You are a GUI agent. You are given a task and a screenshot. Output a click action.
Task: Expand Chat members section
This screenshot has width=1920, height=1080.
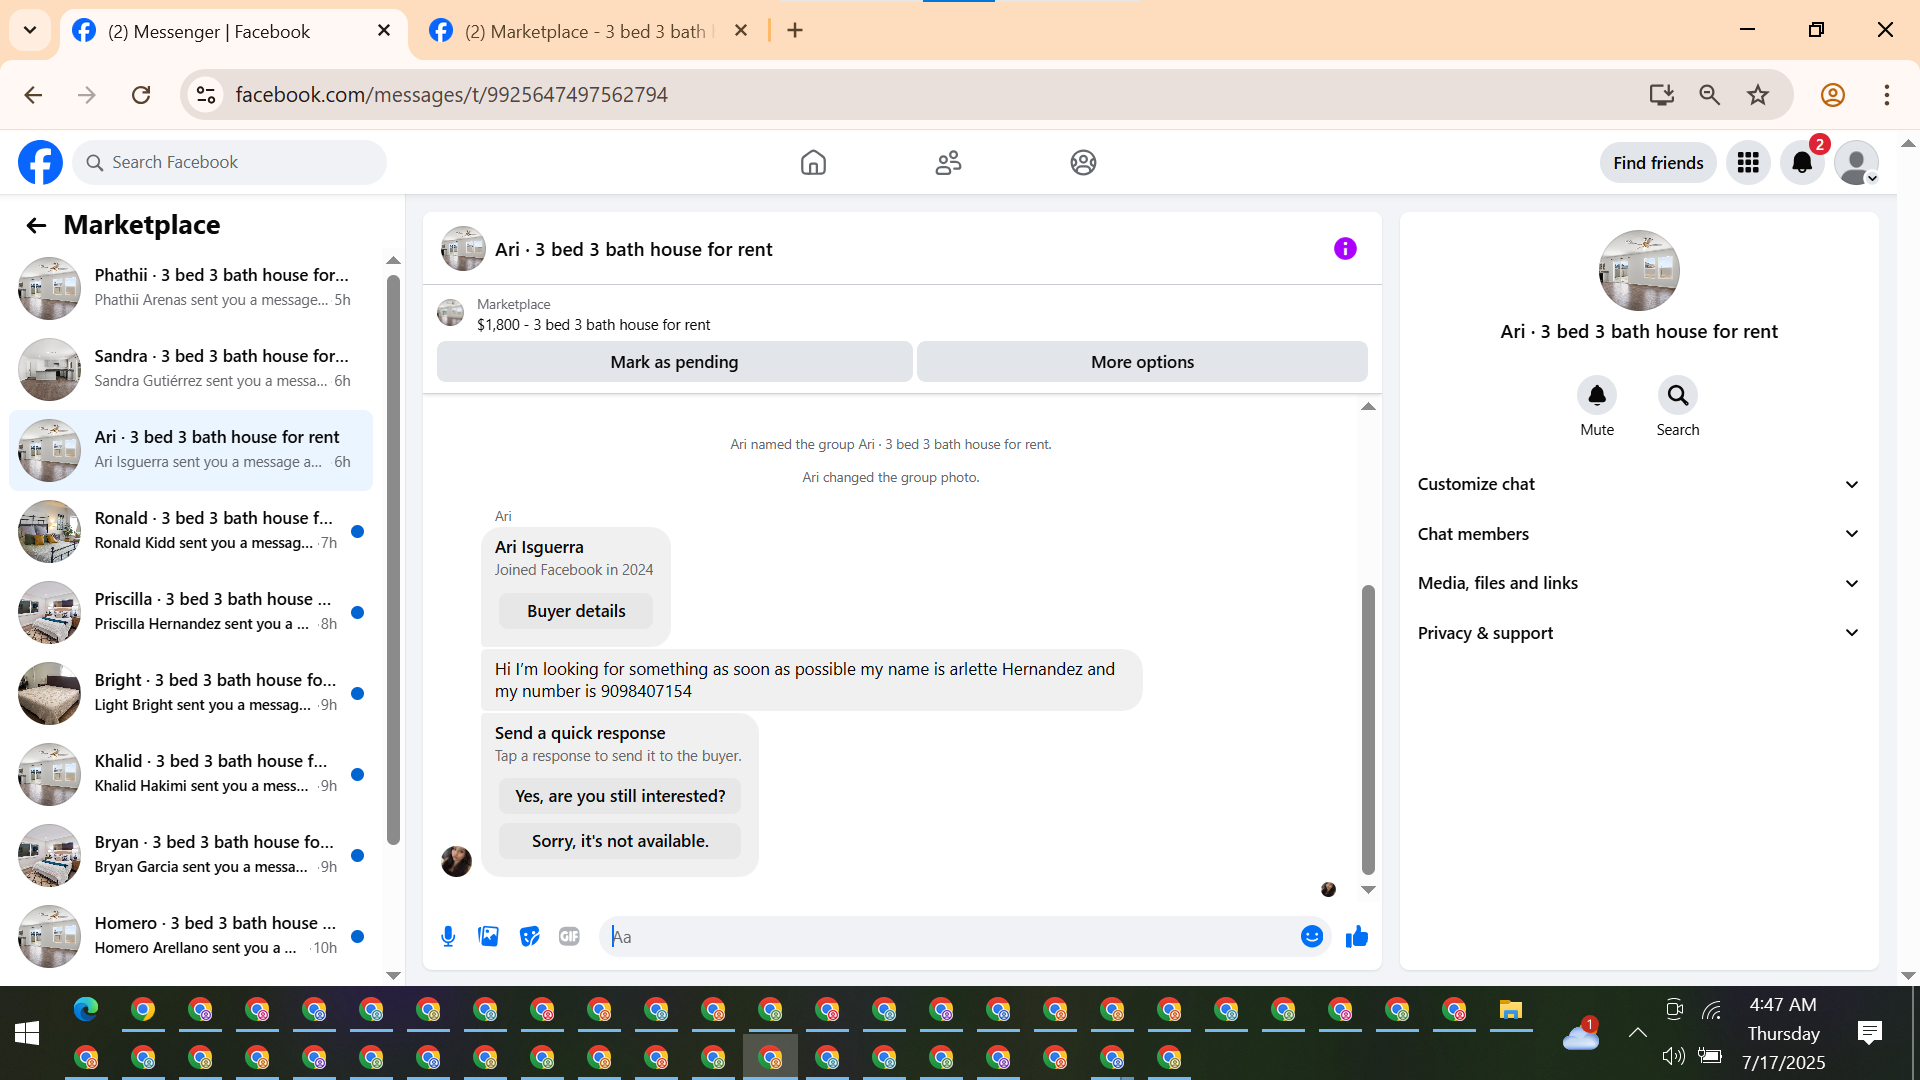point(1638,534)
